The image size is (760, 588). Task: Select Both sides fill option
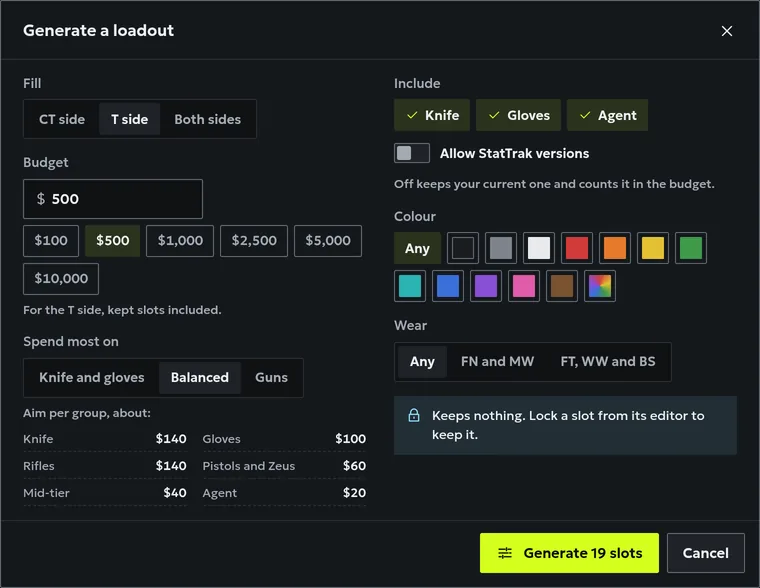point(207,119)
